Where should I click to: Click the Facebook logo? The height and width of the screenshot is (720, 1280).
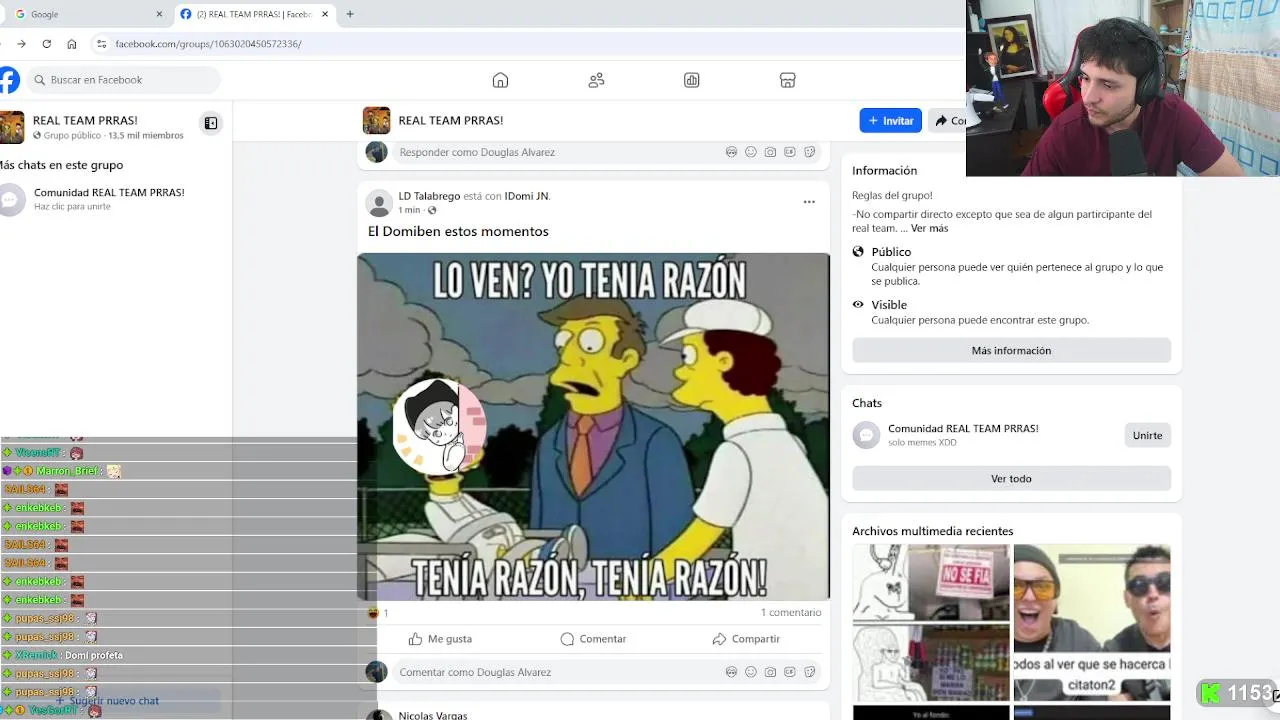tap(8, 80)
